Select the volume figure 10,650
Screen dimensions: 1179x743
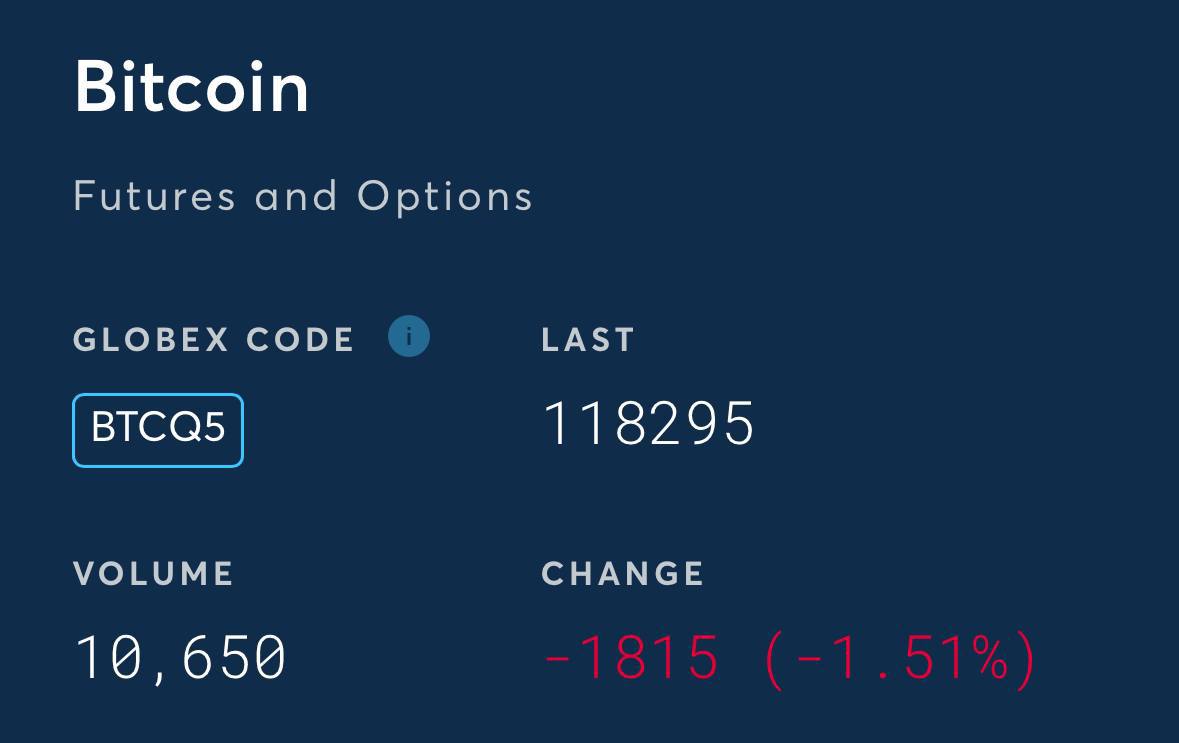(181, 659)
